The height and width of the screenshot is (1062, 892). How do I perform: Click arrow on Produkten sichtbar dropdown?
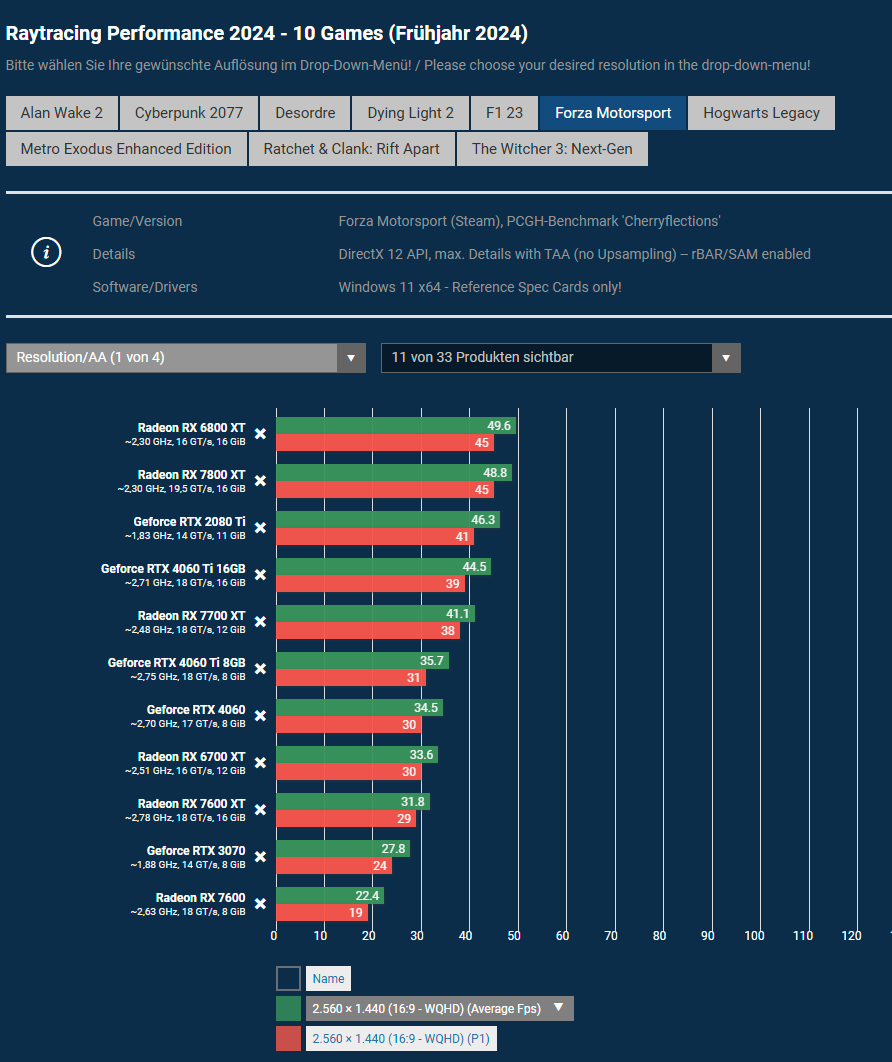point(726,358)
